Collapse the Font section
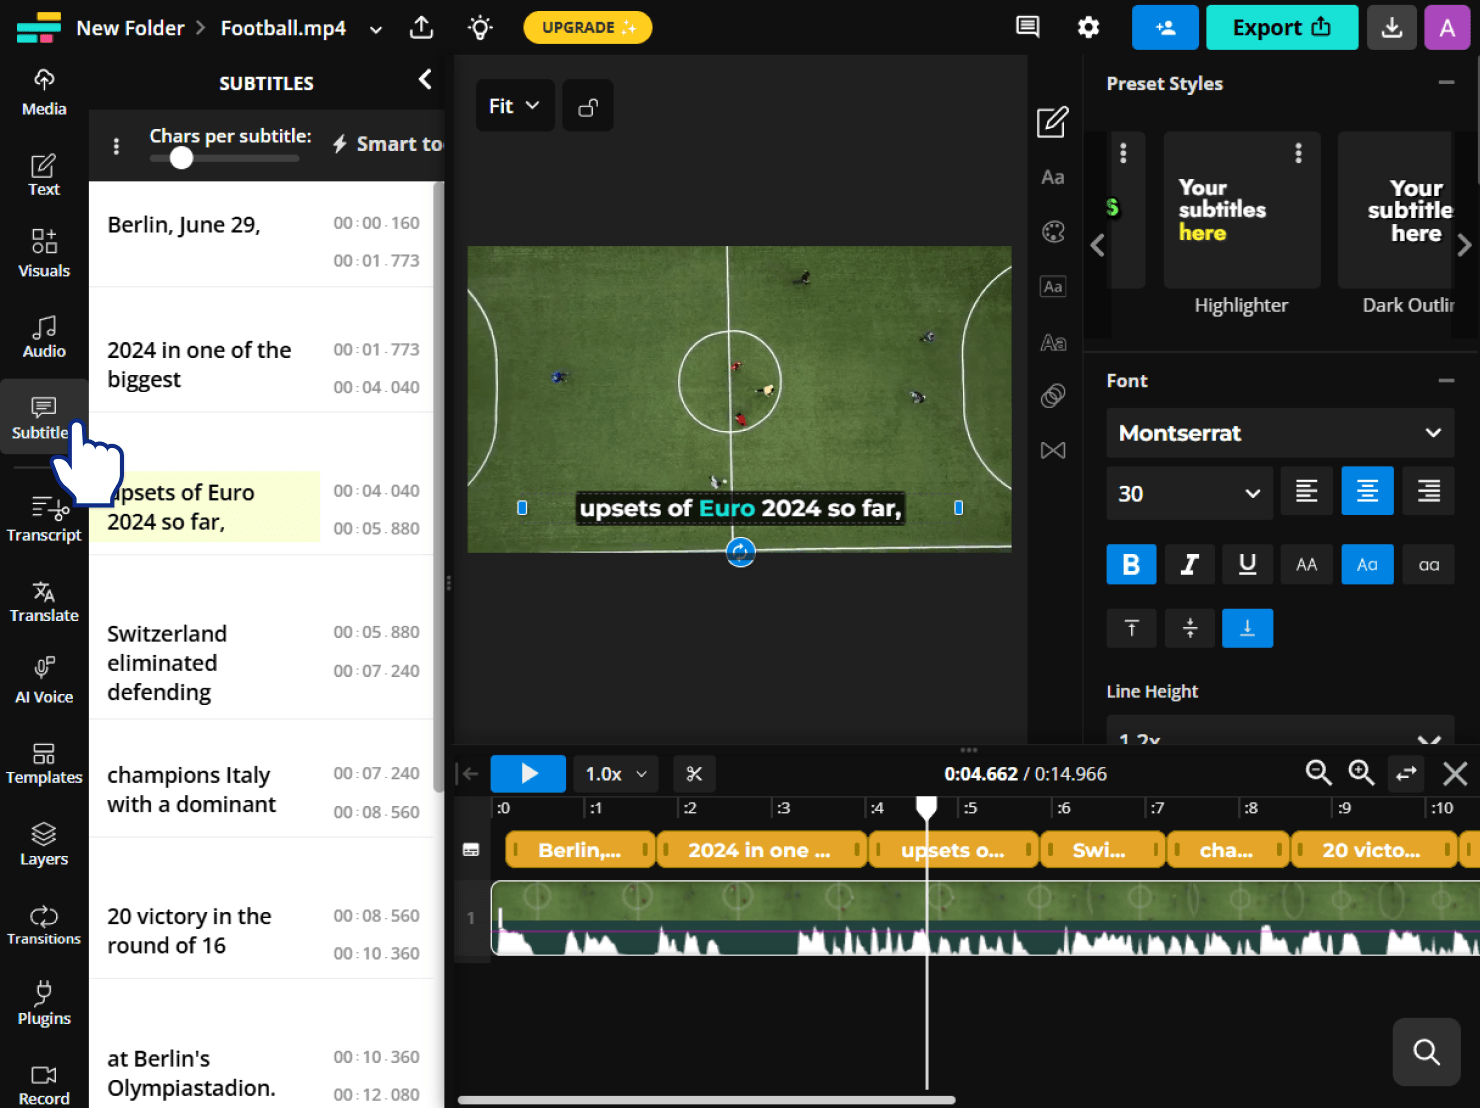 pos(1446,380)
